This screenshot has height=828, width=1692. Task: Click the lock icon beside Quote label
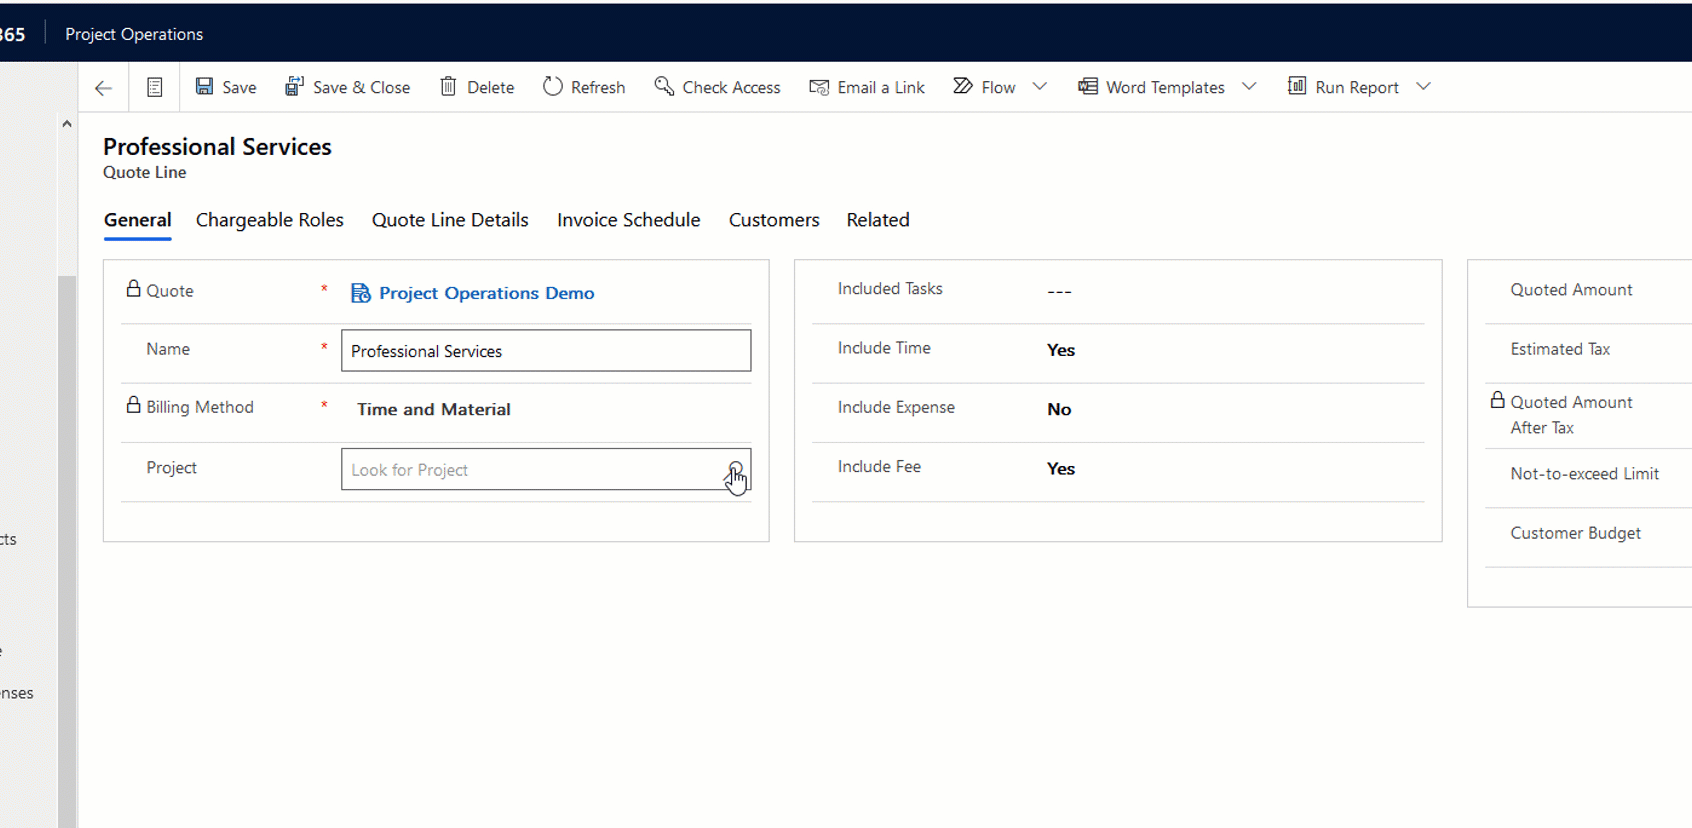[x=133, y=289]
